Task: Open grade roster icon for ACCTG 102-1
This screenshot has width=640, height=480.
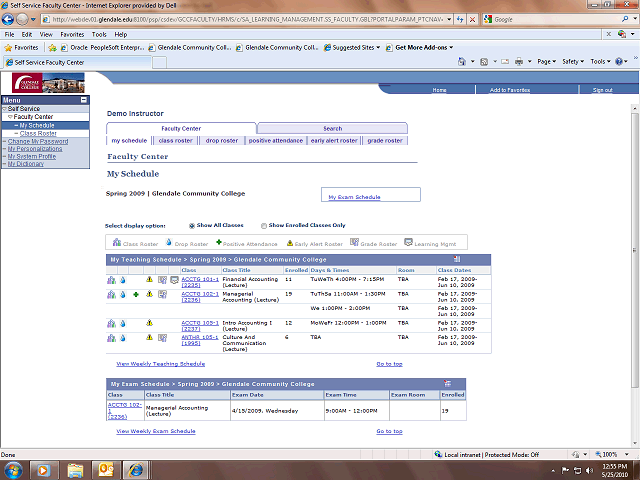Action: 162,295
